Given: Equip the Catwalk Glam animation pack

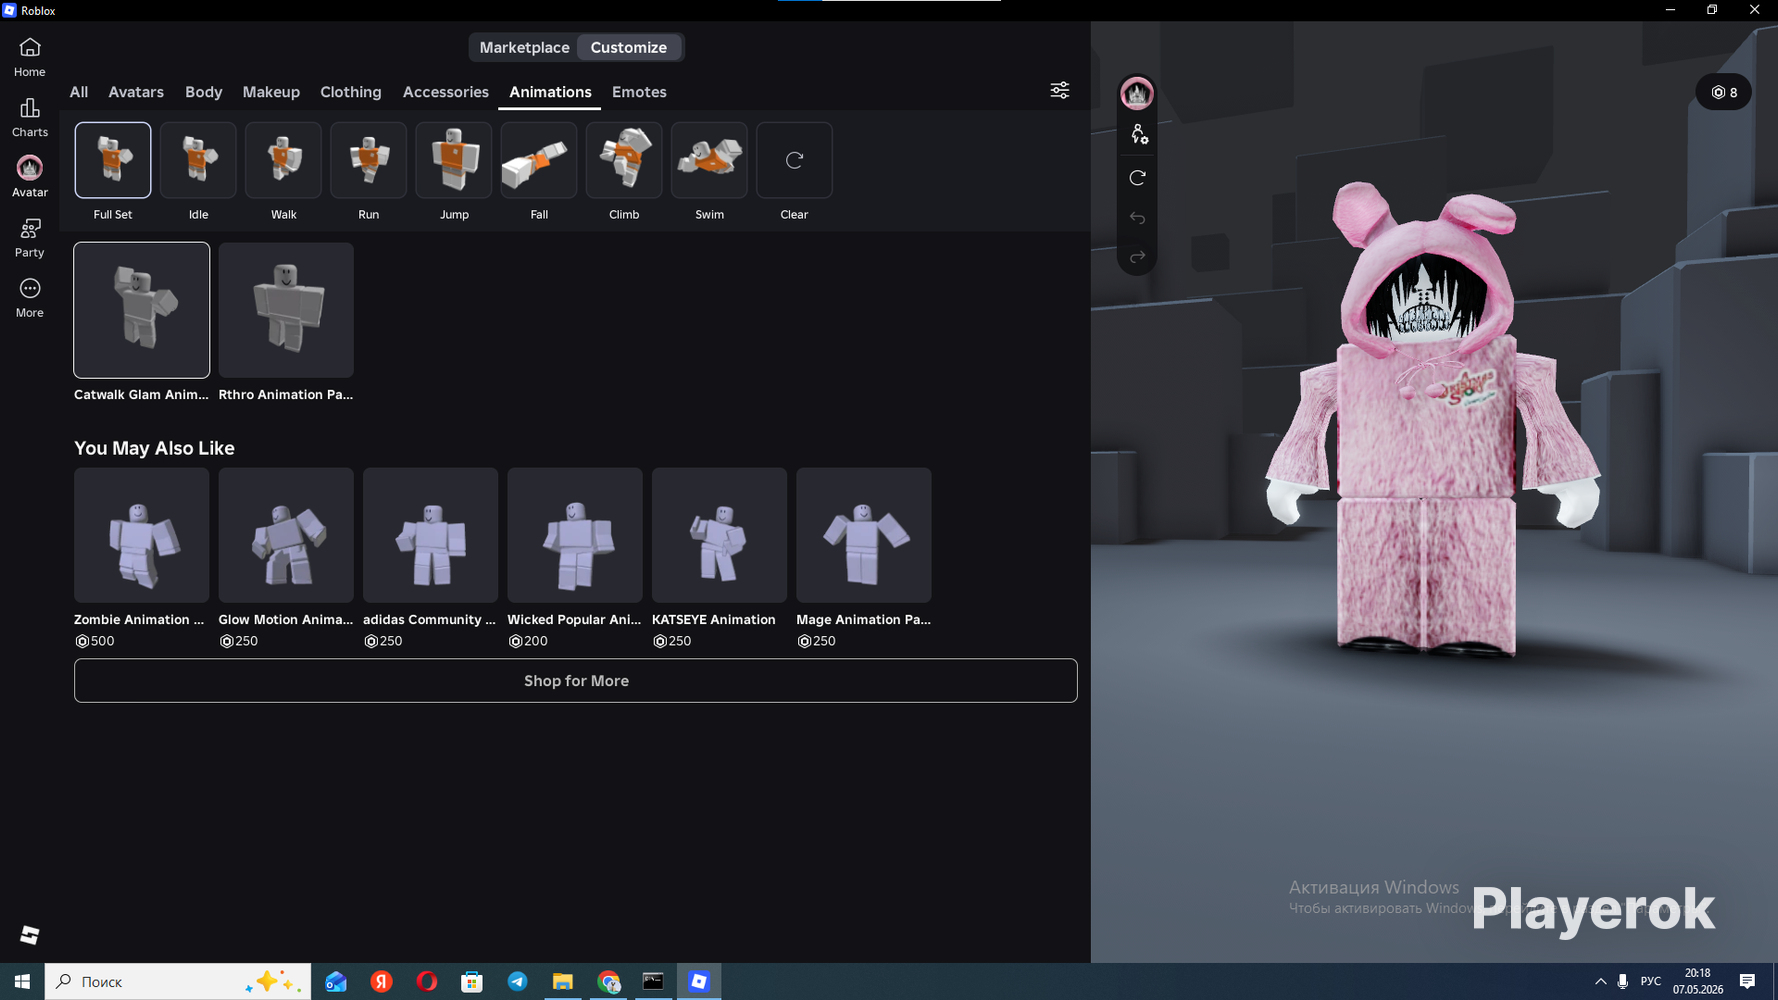Looking at the screenshot, I should coord(142,310).
